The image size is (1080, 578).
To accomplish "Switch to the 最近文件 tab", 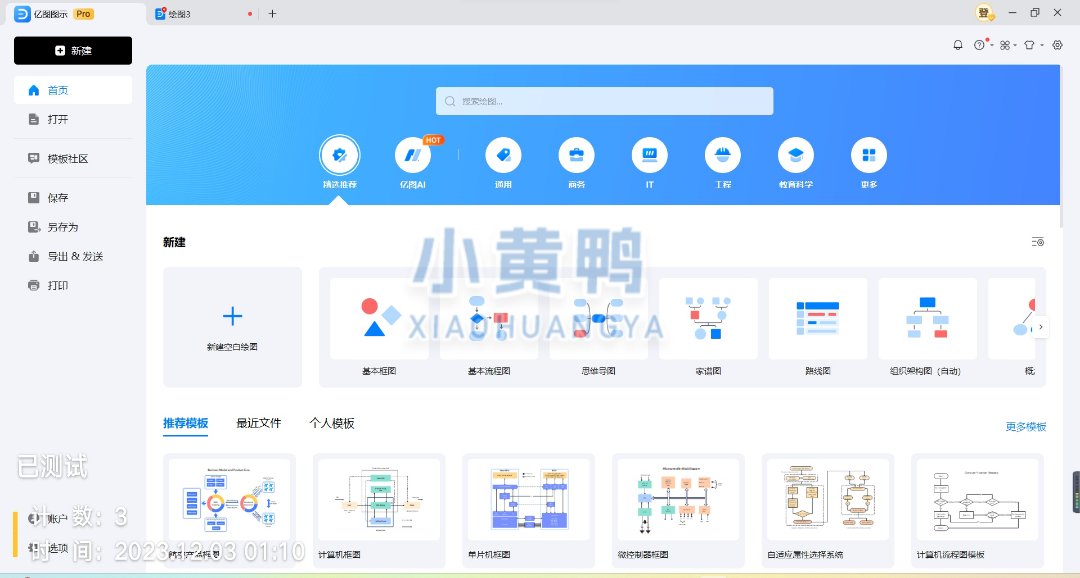I will pyautogui.click(x=258, y=423).
